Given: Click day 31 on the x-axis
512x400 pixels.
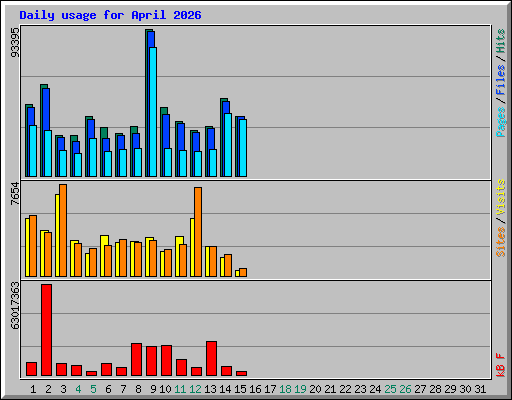Looking at the screenshot, I should coord(480,389).
